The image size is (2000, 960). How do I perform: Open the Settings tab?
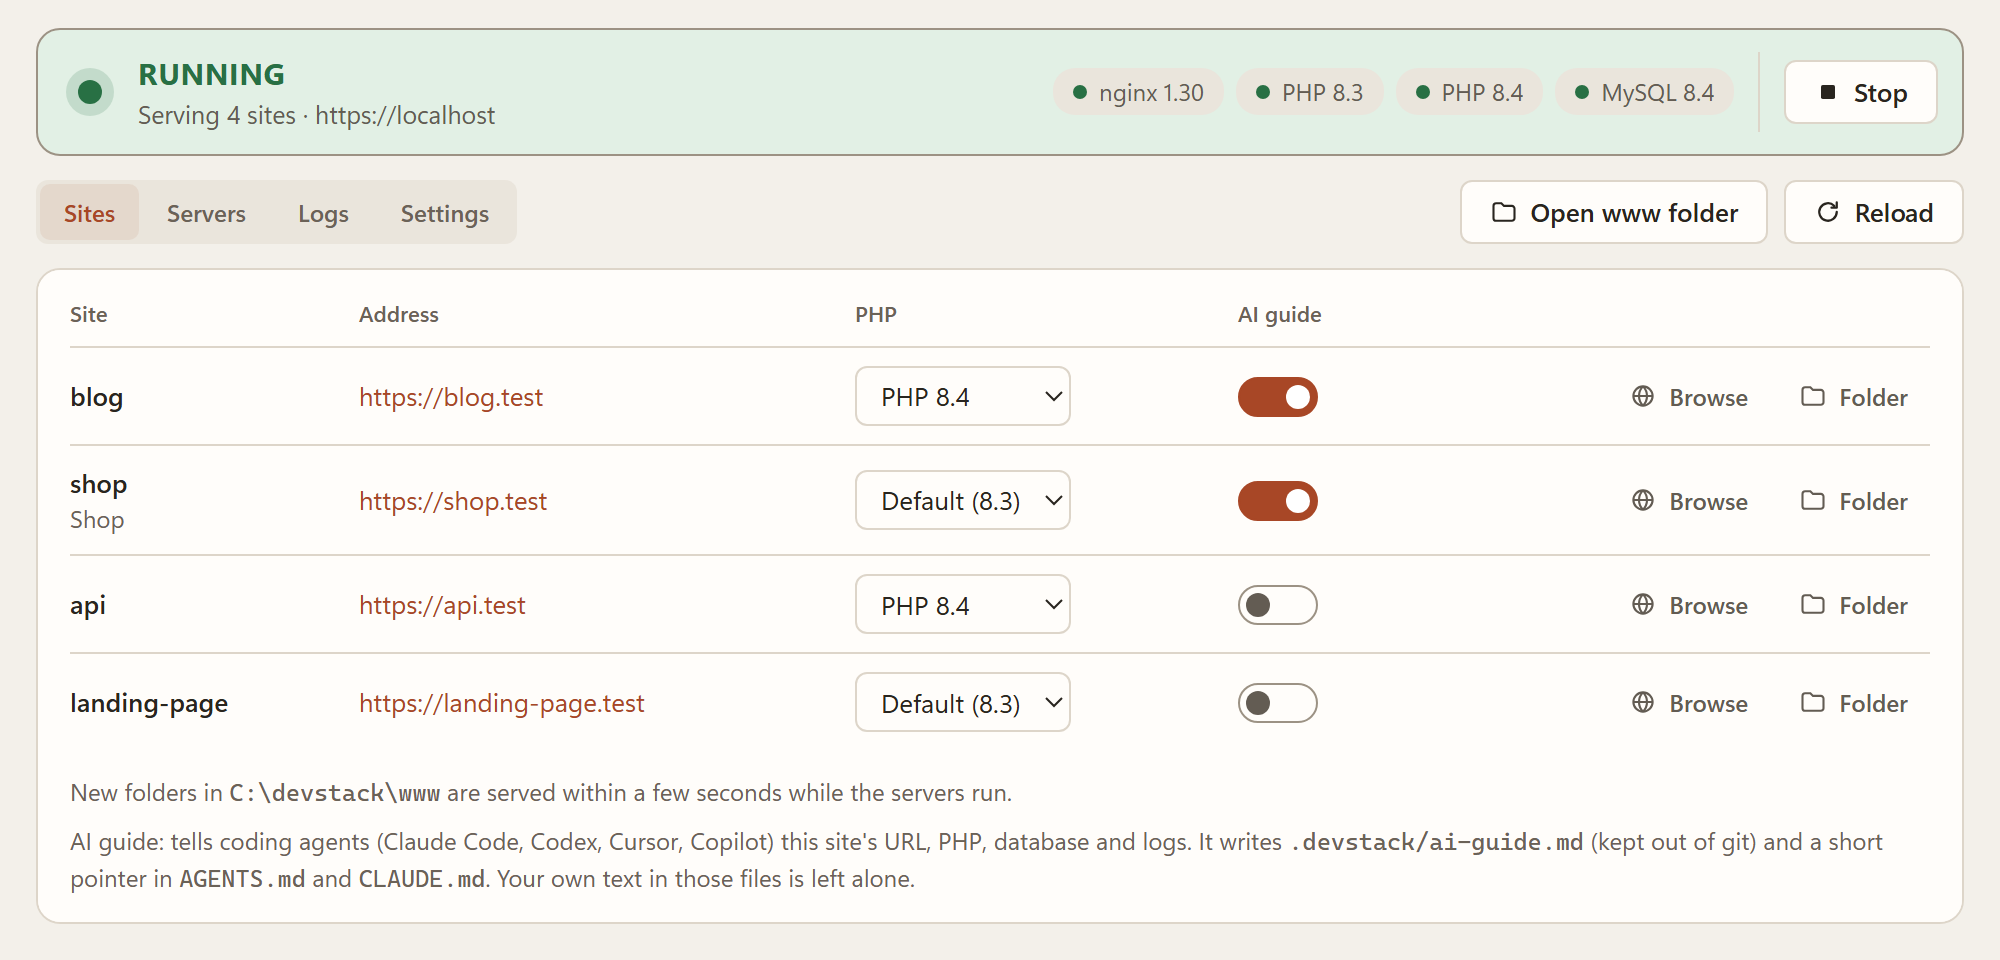pos(445,213)
